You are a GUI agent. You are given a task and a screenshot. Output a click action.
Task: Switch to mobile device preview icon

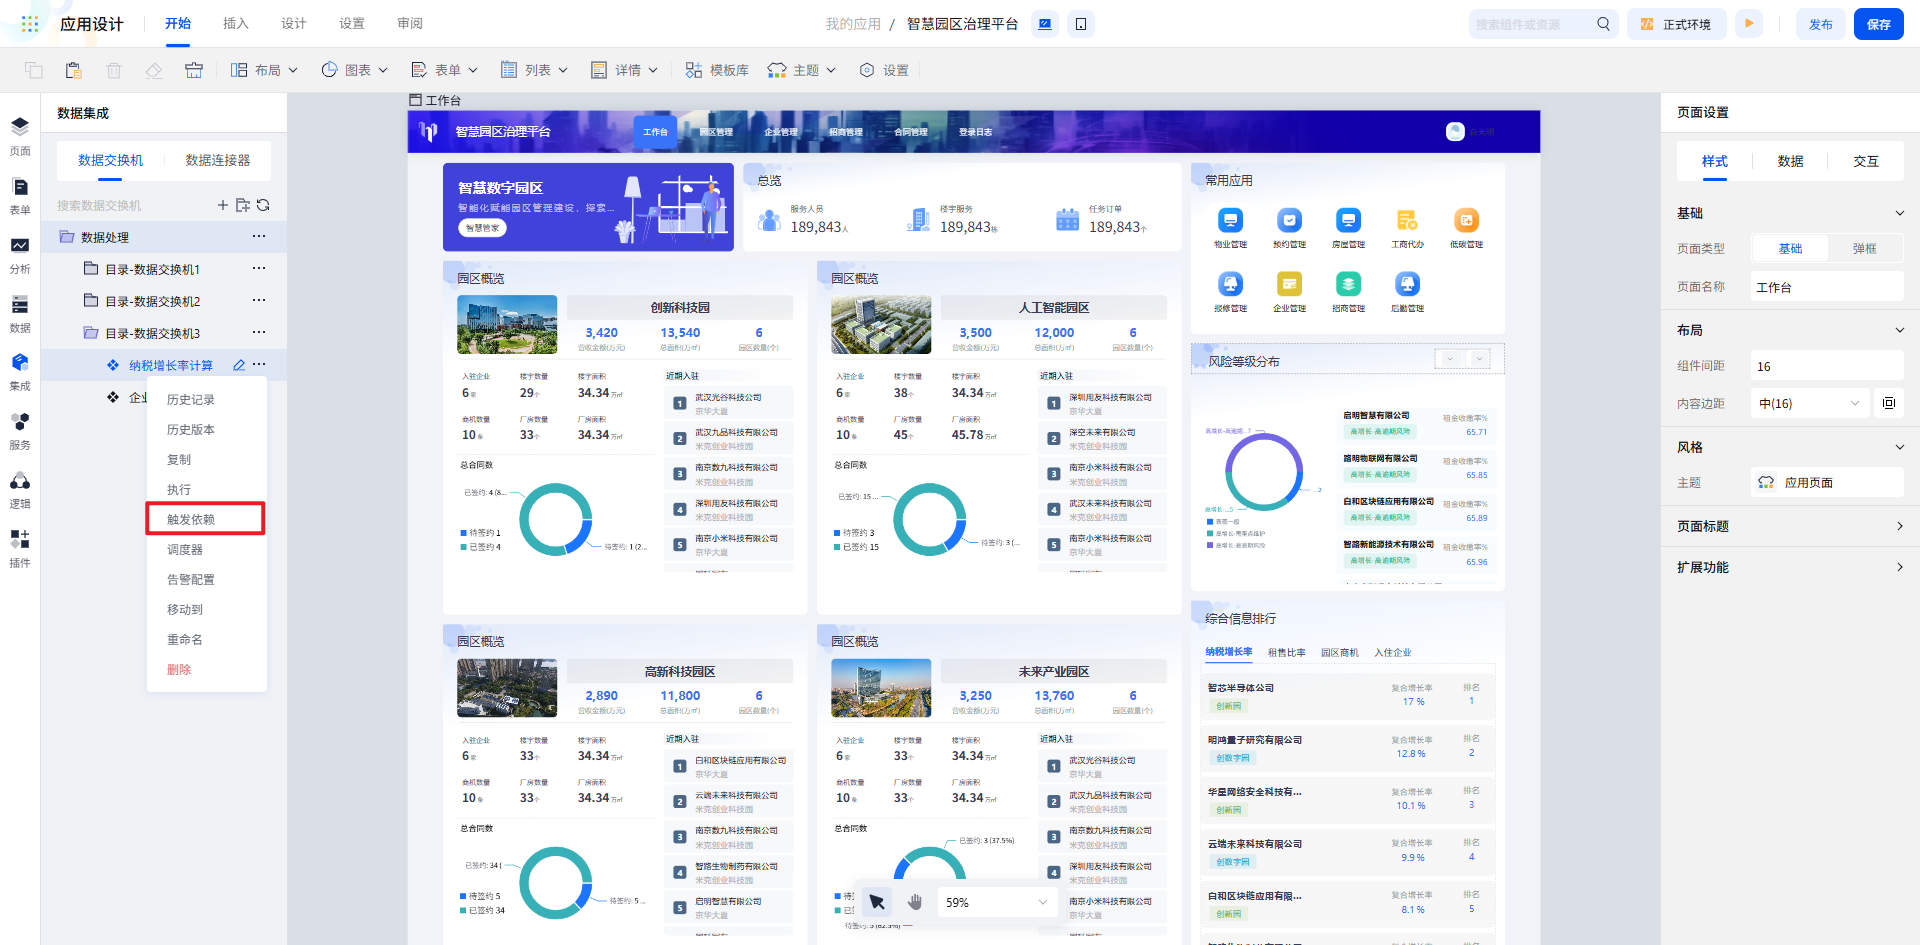(1081, 24)
